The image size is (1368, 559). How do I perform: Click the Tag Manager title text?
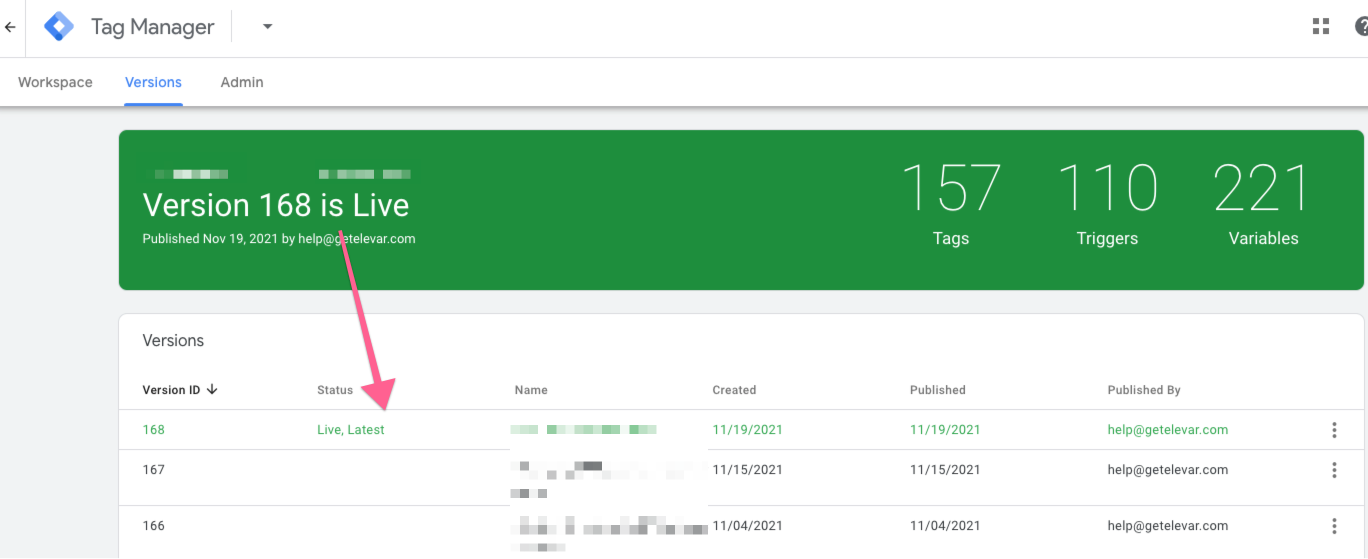coord(153,28)
